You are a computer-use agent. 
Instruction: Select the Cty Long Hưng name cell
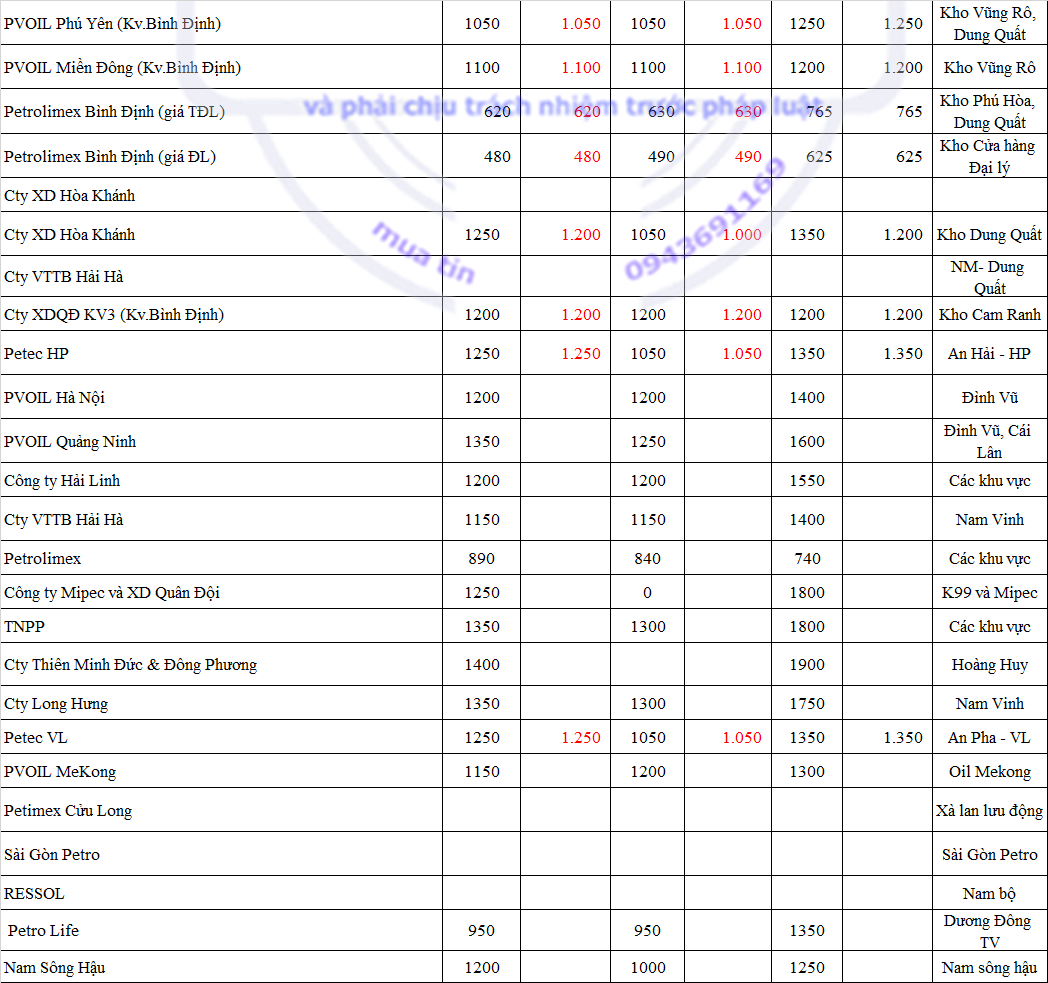[221, 703]
